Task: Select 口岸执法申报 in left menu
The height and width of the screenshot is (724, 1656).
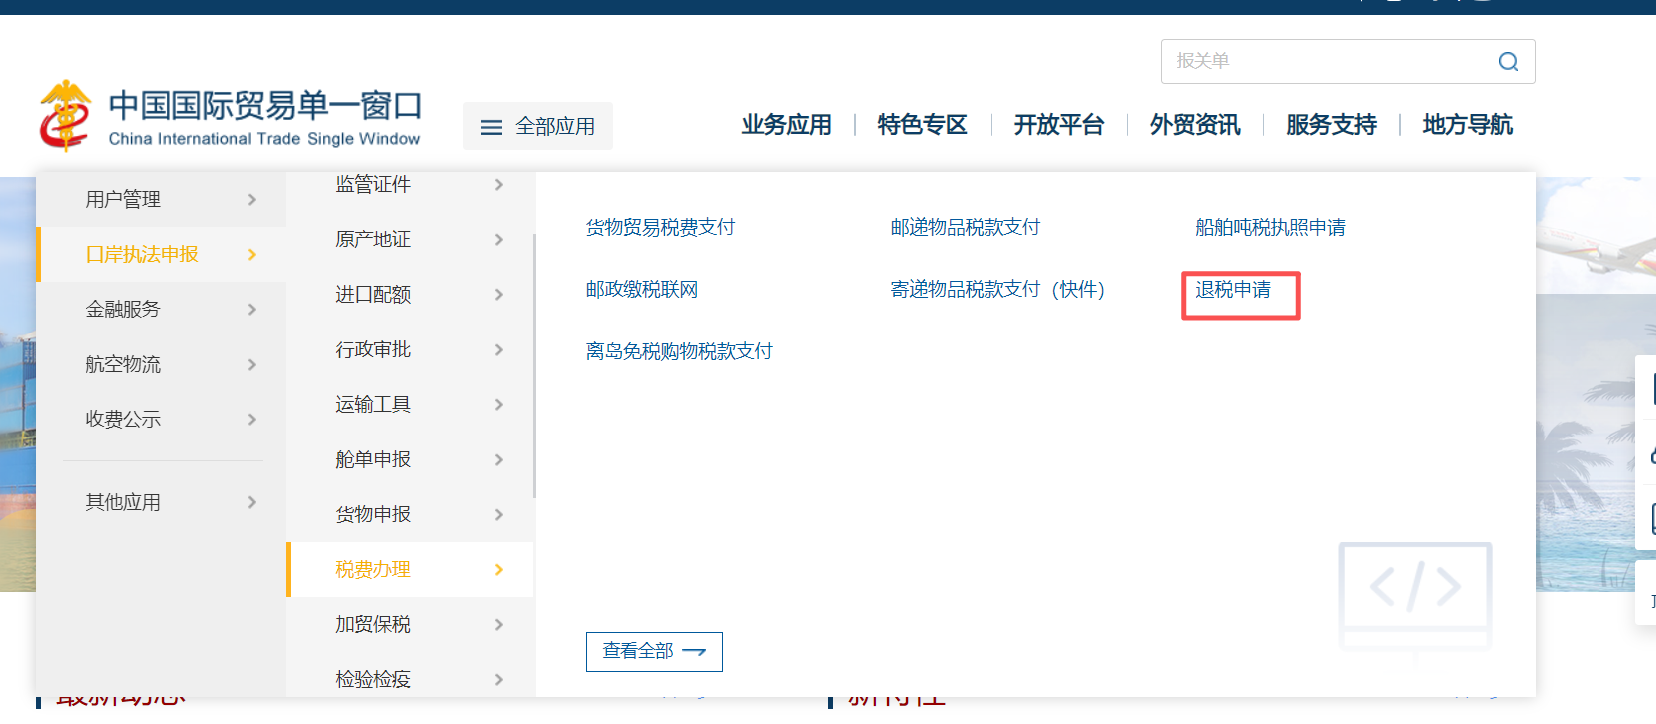Action: point(142,255)
